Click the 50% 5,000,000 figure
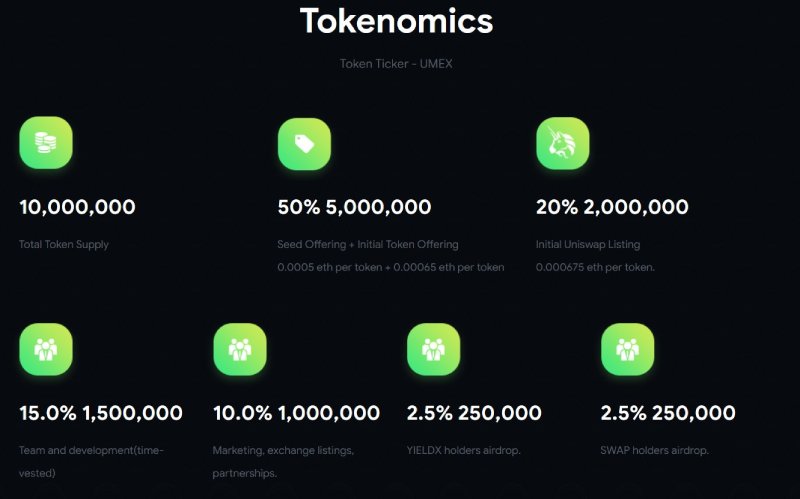Viewport: 800px width, 499px height. (354, 207)
